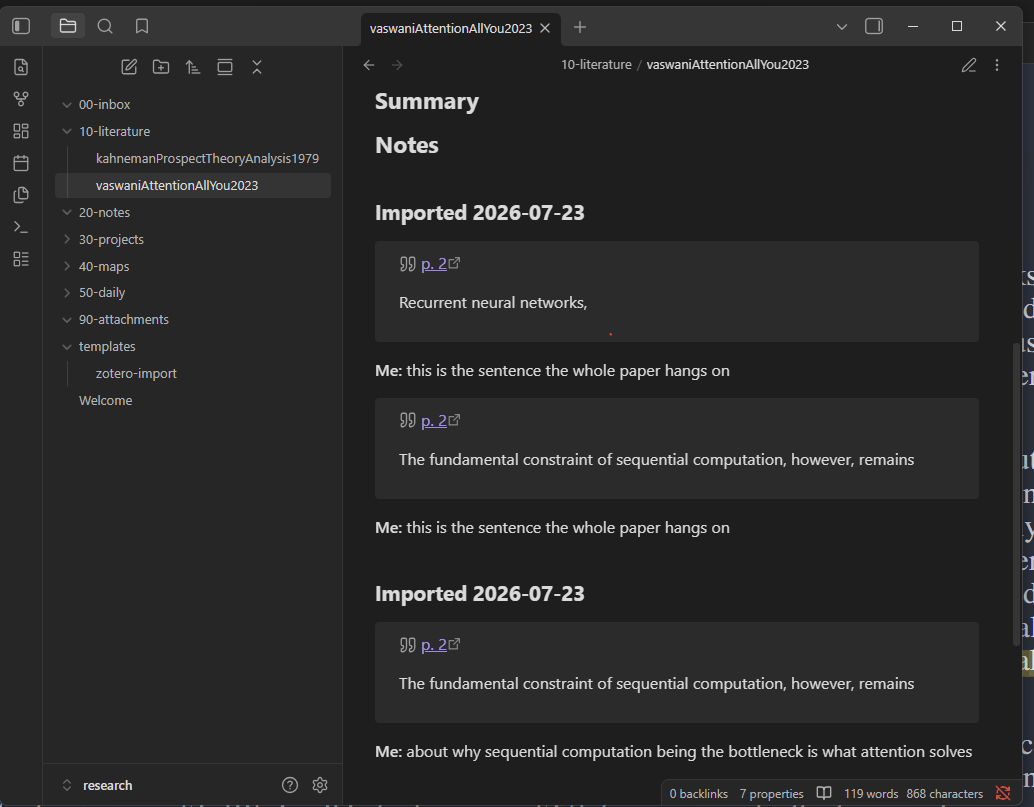Switch to editing view pencil icon
Image resolution: width=1034 pixels, height=807 pixels.
pos(969,65)
